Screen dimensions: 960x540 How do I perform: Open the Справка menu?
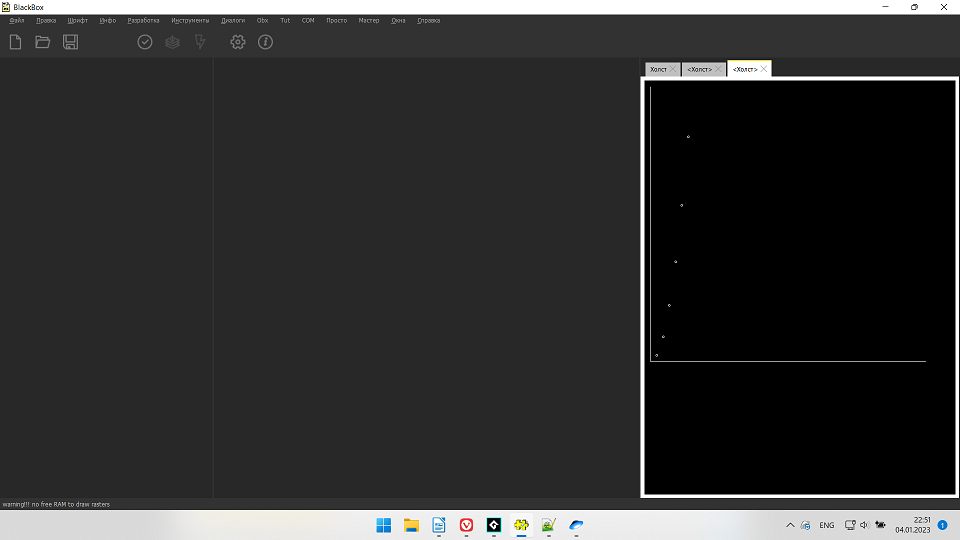coord(428,20)
